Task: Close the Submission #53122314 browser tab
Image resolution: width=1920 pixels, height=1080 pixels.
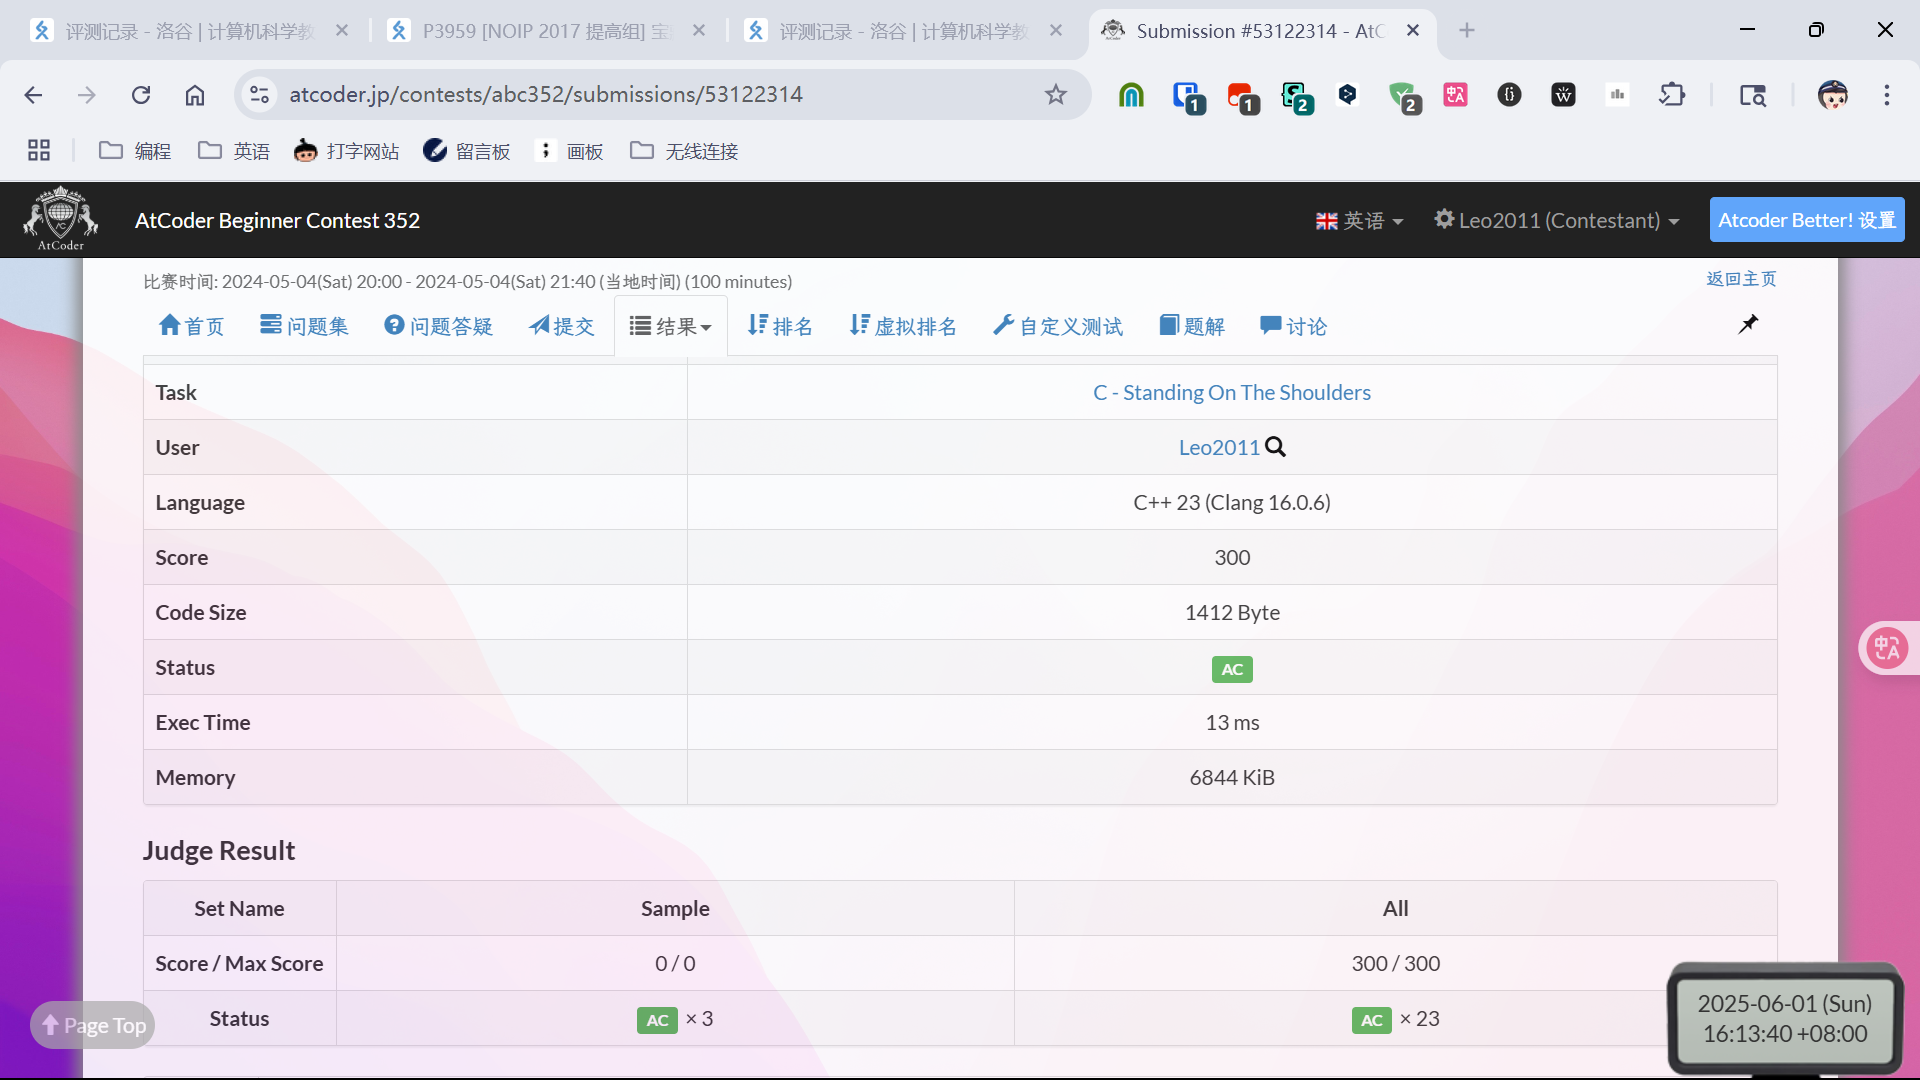Action: tap(1413, 31)
